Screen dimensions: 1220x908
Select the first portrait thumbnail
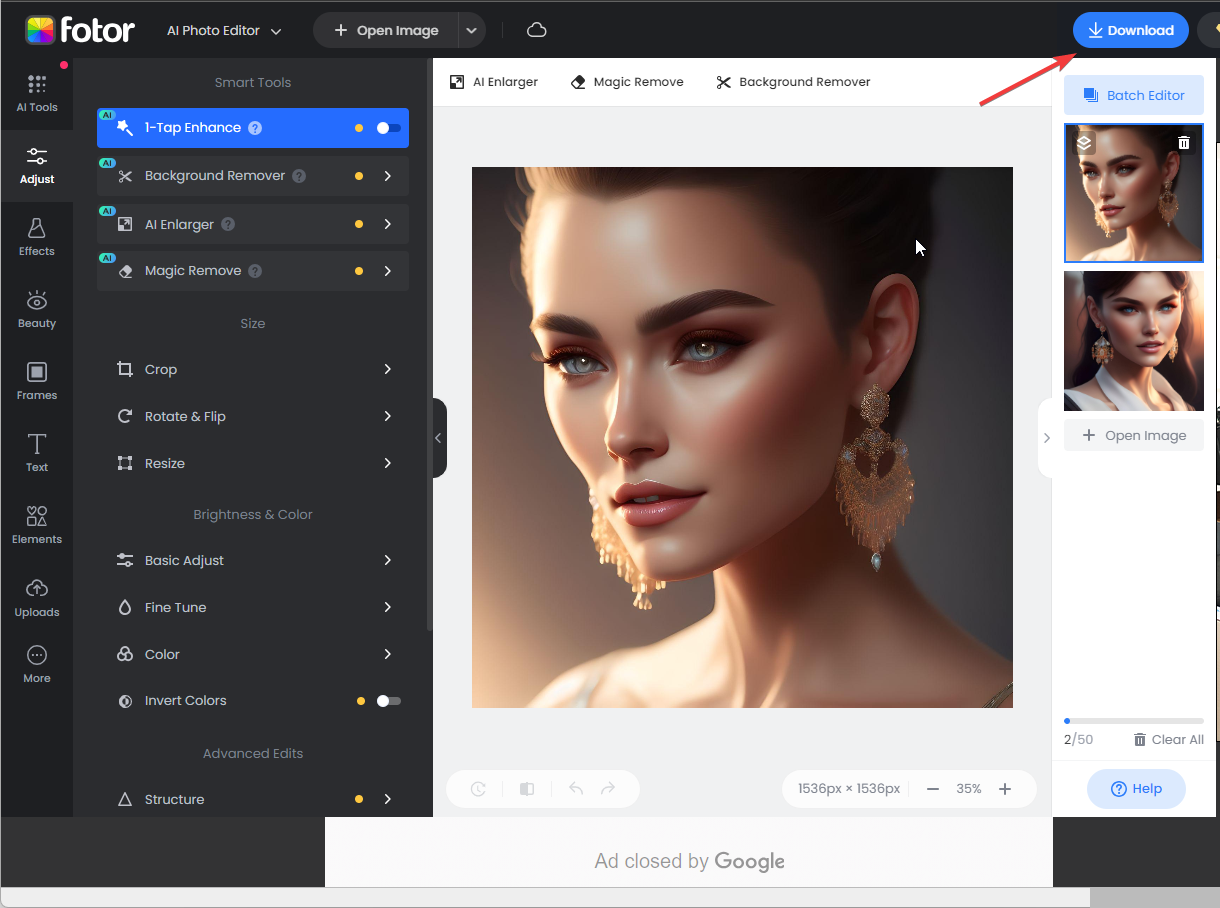click(1134, 194)
